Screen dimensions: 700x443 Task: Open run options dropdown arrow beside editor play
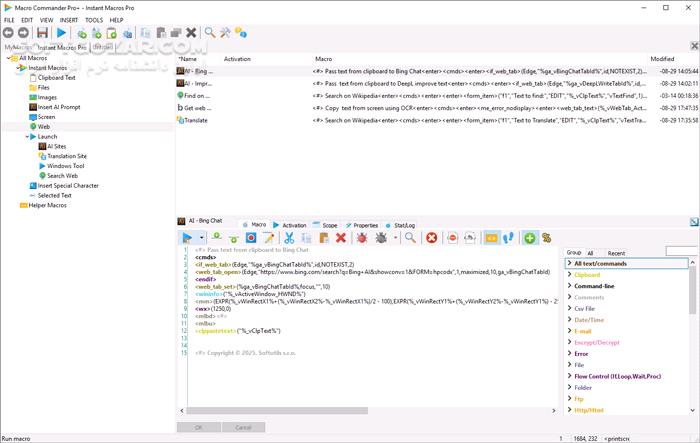(201, 238)
